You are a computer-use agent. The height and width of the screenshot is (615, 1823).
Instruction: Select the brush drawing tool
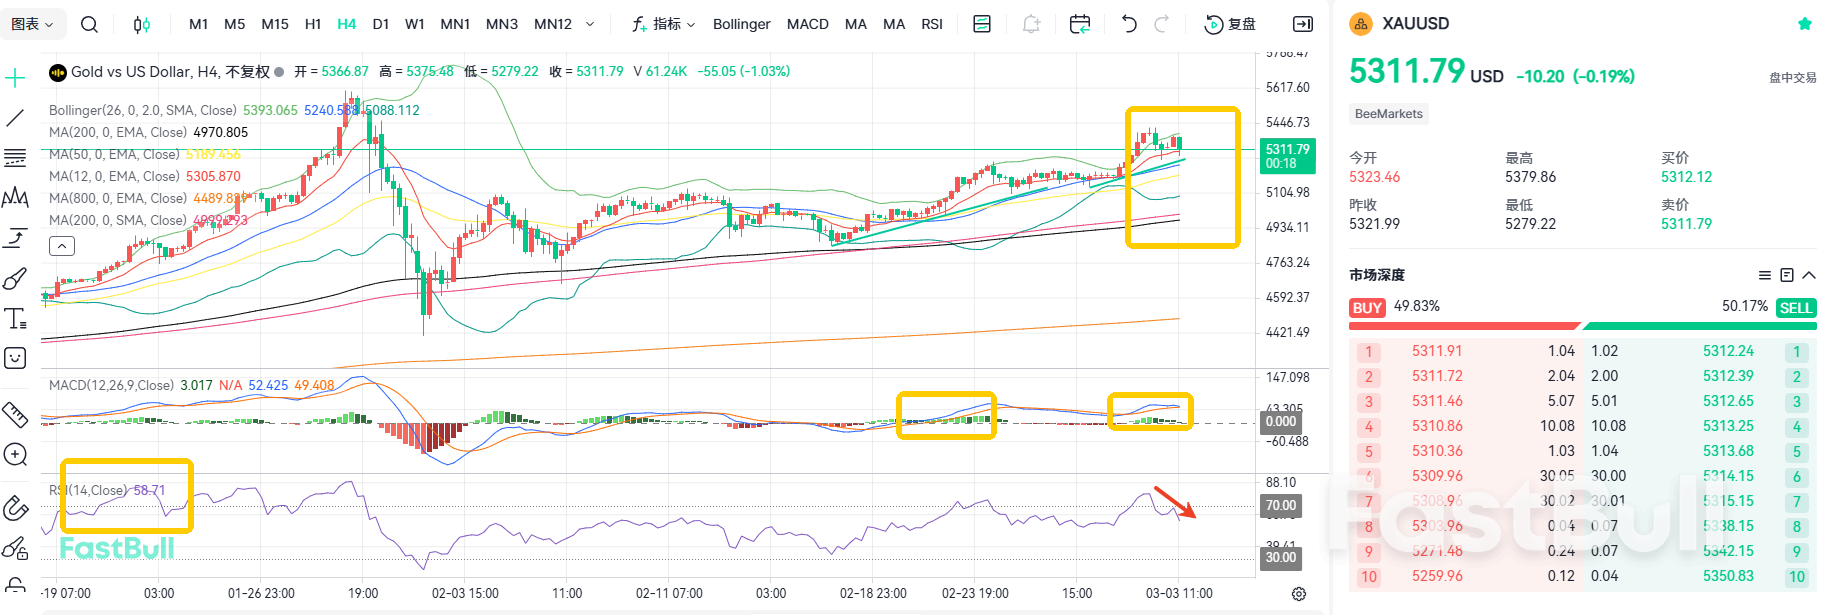tap(15, 279)
